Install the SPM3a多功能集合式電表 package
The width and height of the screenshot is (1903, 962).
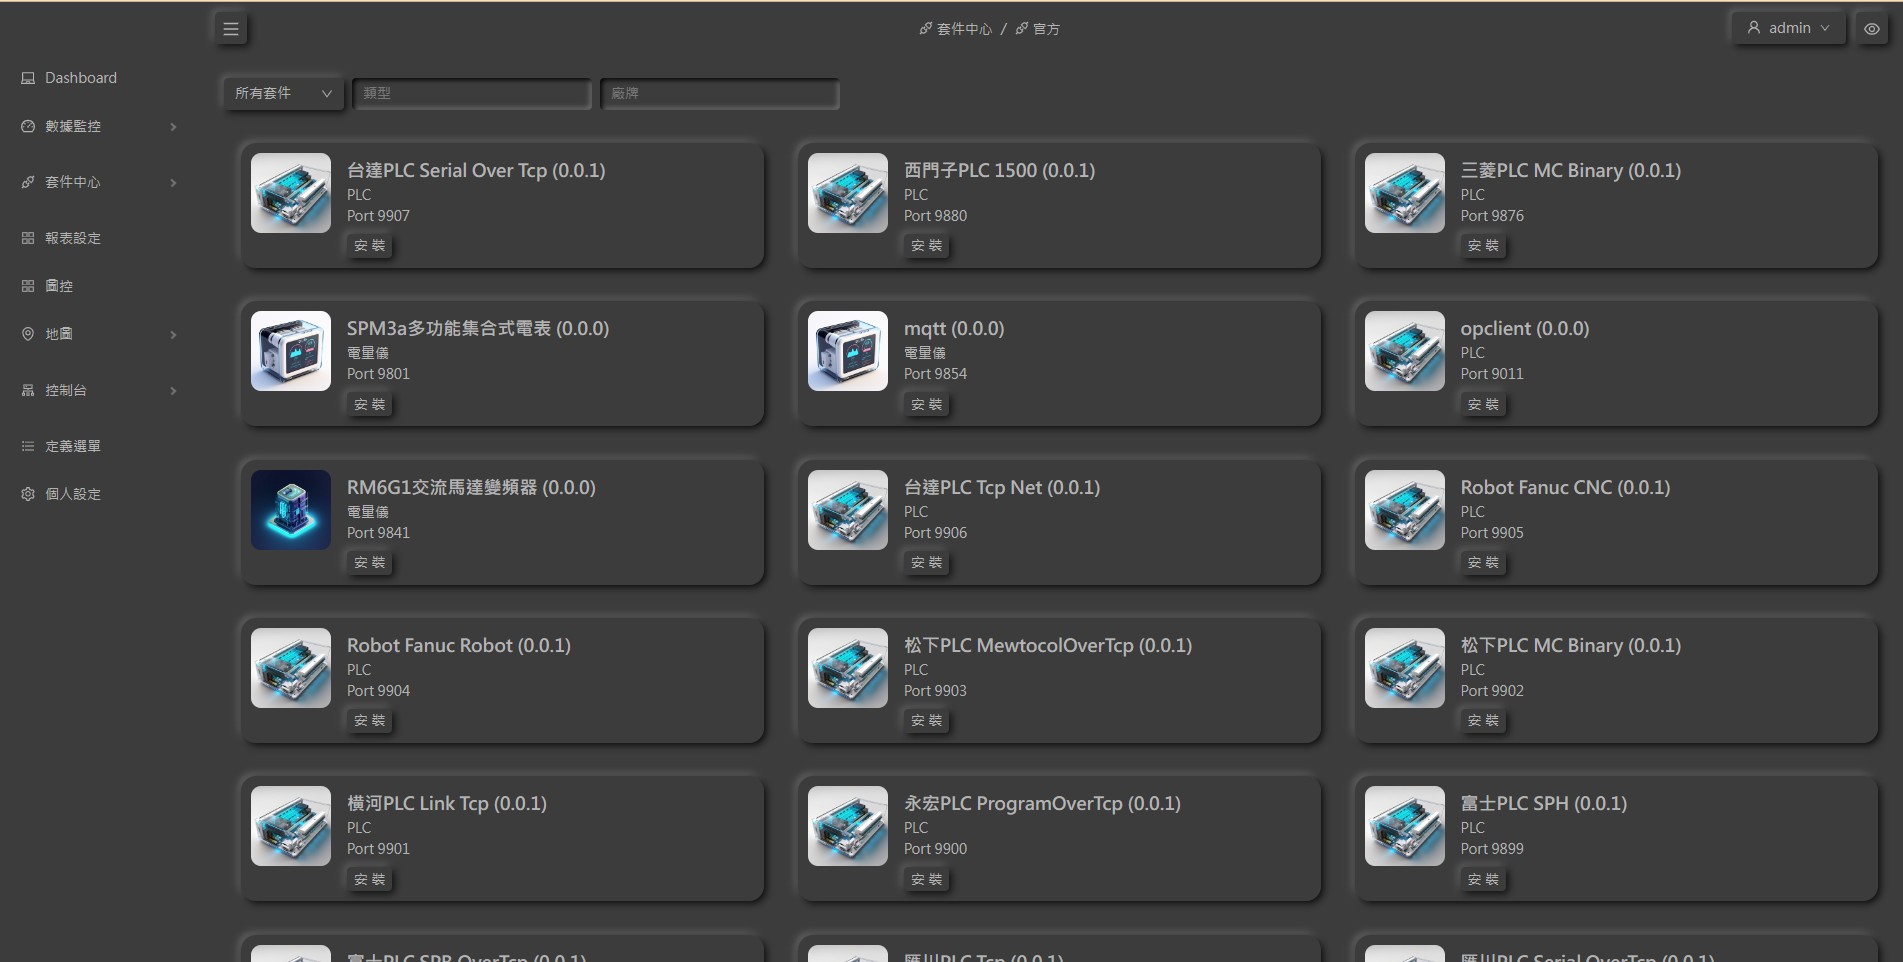pos(370,405)
